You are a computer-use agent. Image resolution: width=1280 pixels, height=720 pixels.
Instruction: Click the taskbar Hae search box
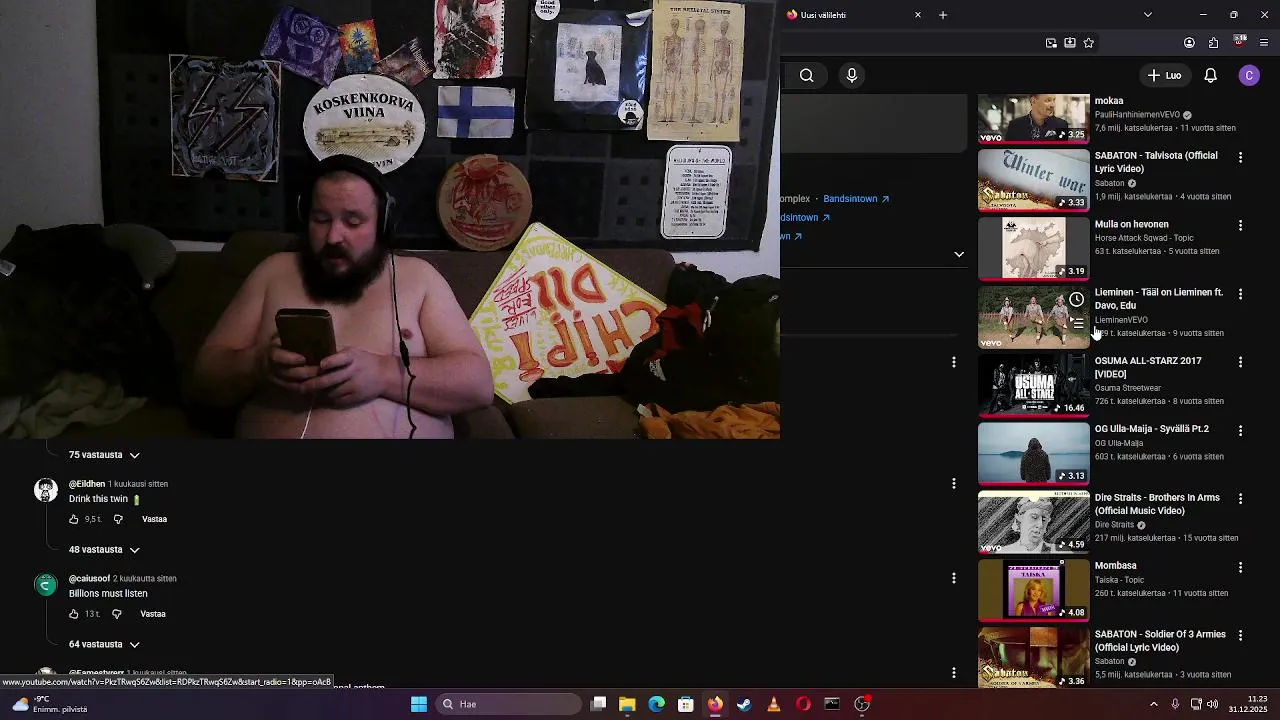point(509,704)
